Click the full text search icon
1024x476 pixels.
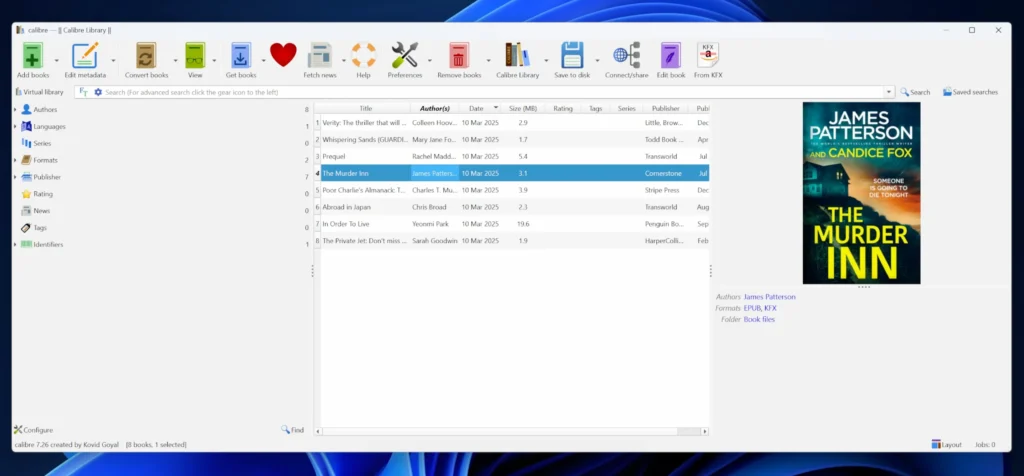click(84, 92)
